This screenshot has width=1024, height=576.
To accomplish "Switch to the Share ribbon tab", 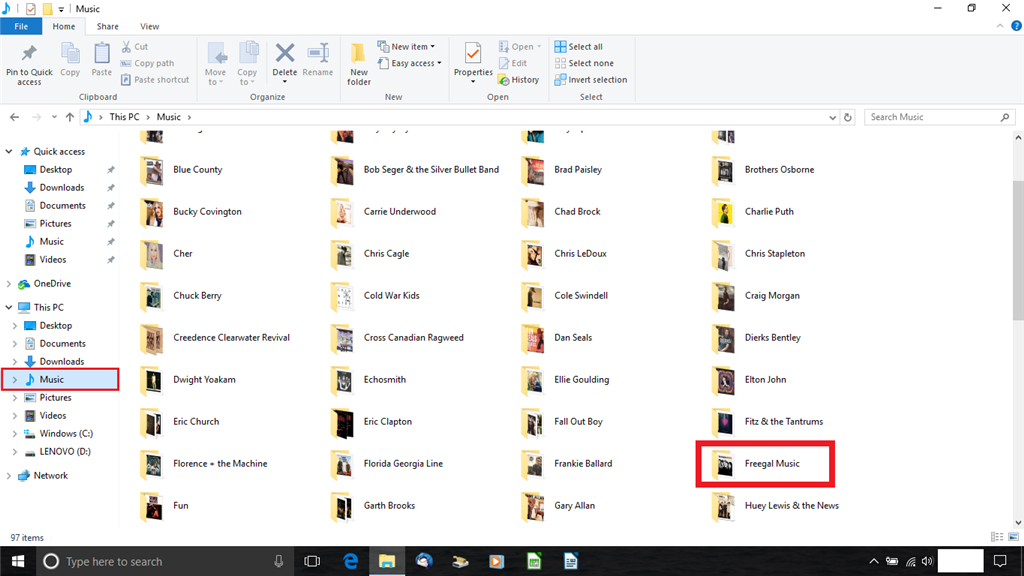I will click(108, 26).
